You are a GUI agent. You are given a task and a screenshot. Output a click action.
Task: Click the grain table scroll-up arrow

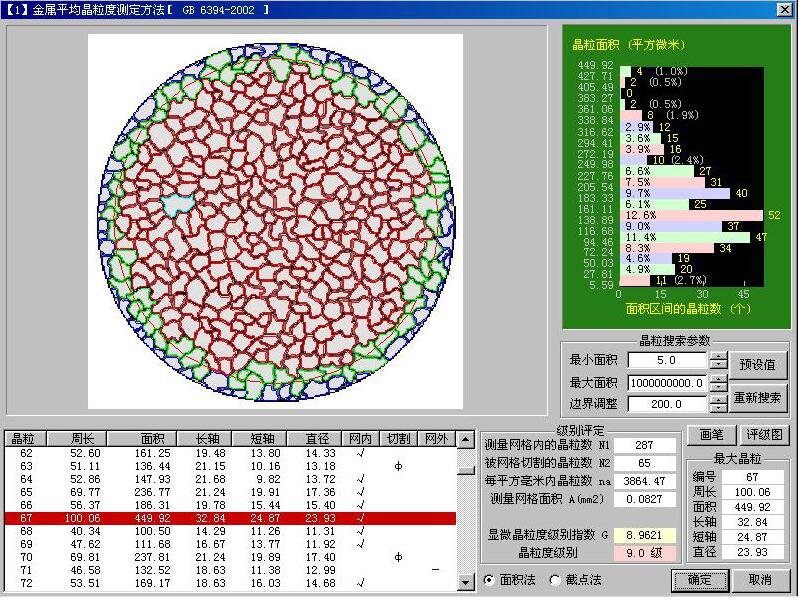pos(465,439)
